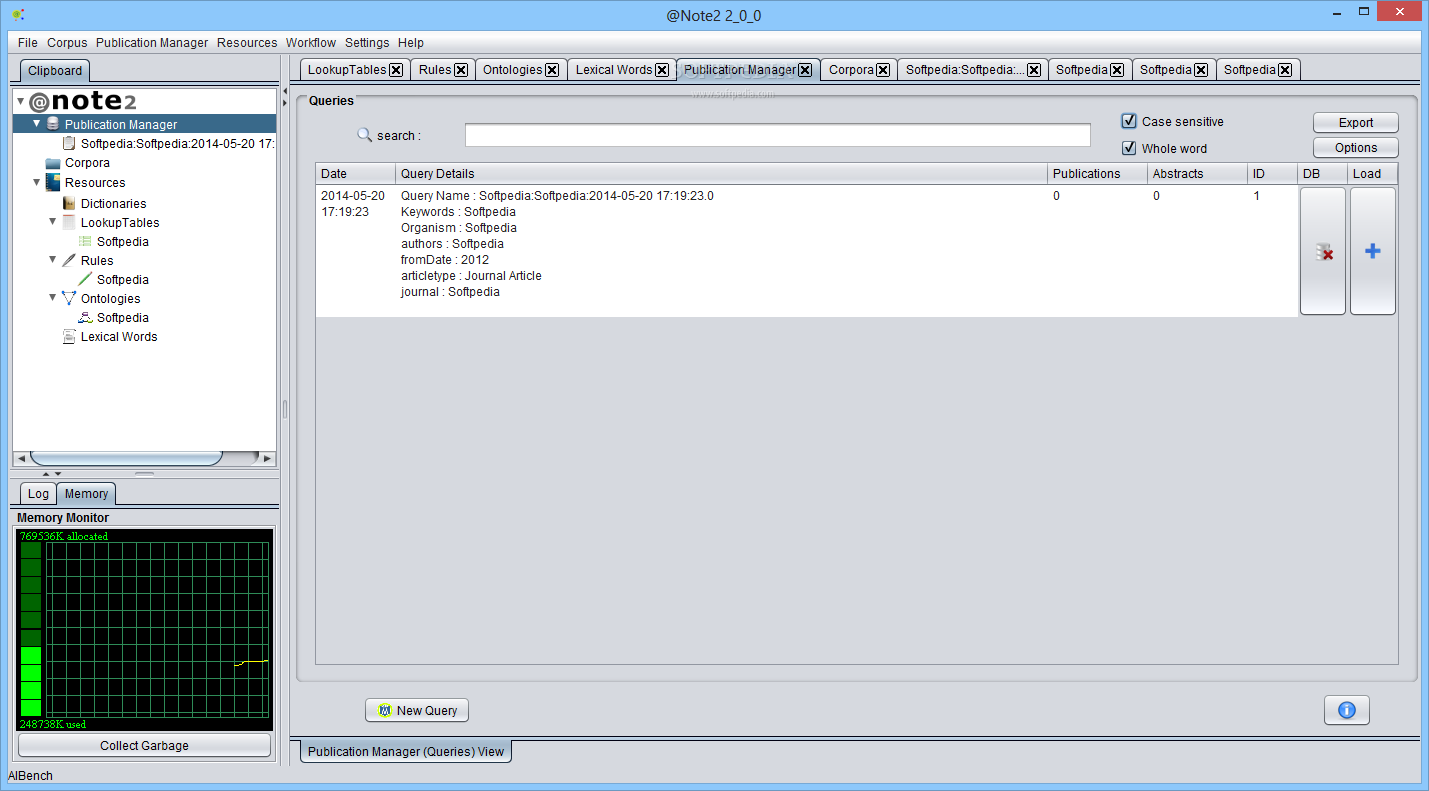The width and height of the screenshot is (1429, 791).
Task: Collapse the Rules tree node
Action: pyautogui.click(x=53, y=260)
